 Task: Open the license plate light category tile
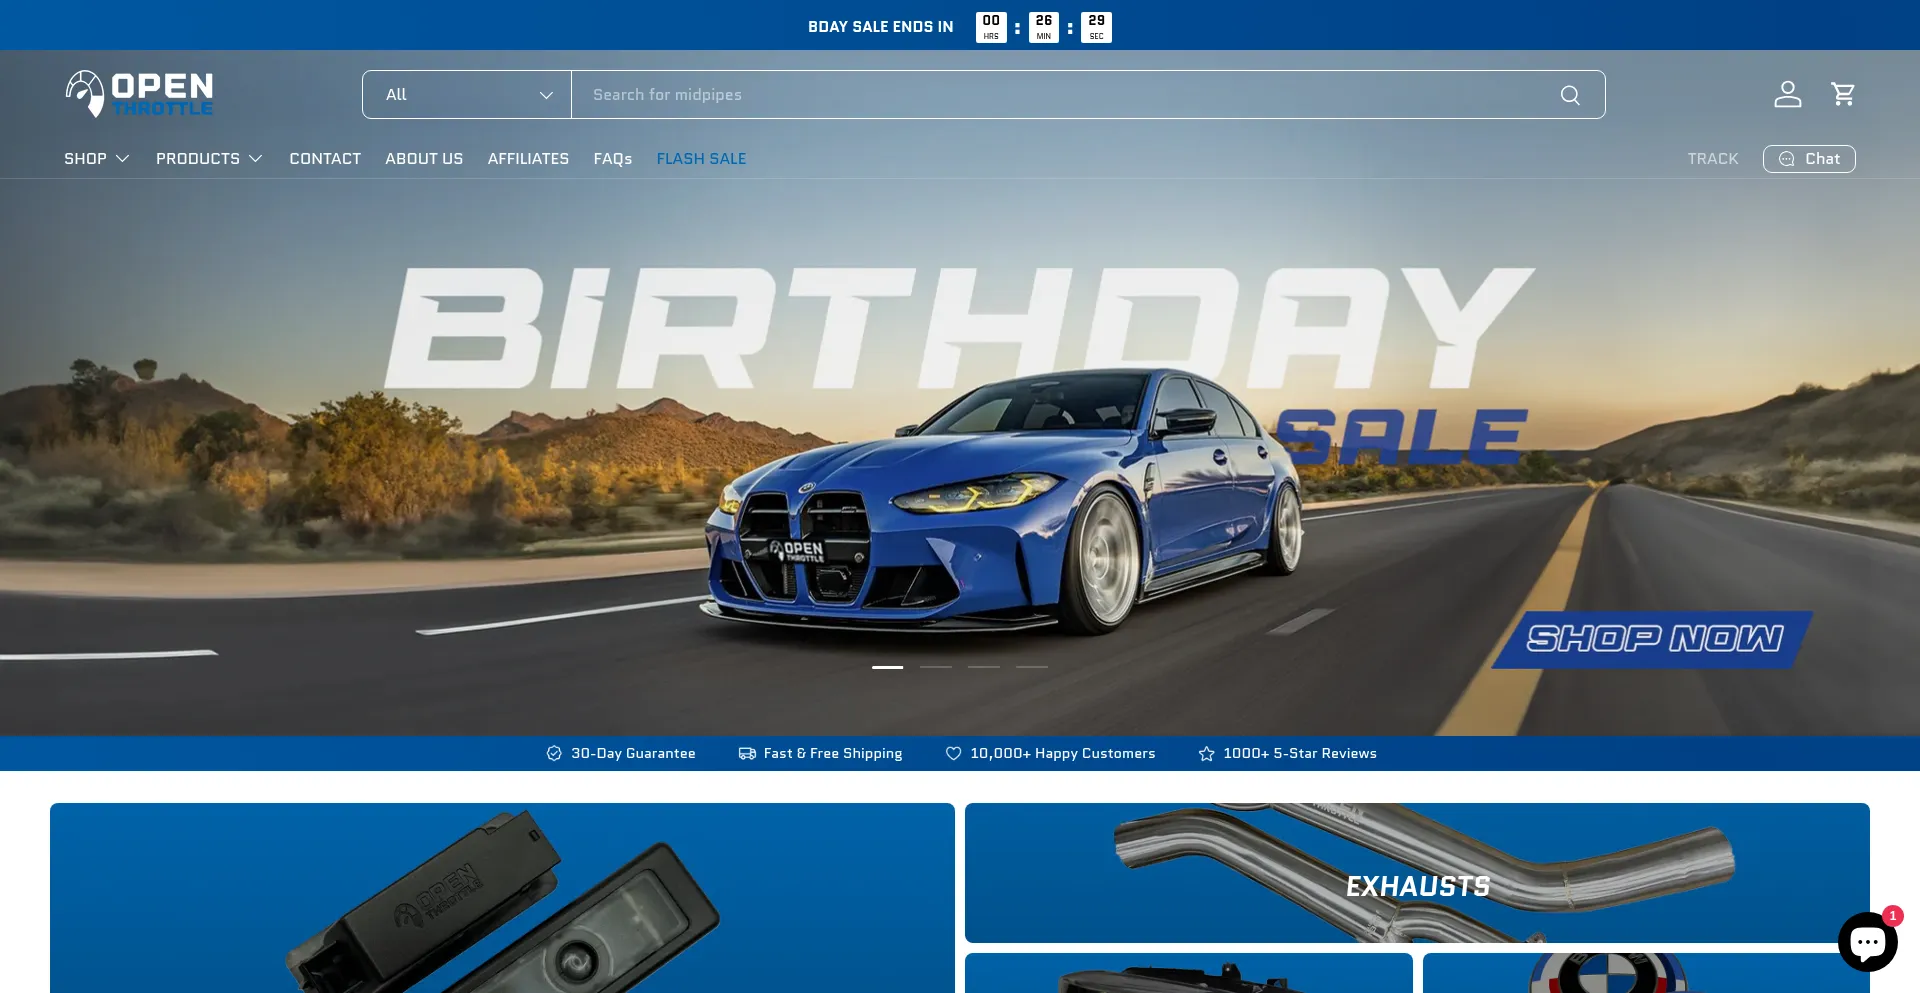tap(502, 898)
